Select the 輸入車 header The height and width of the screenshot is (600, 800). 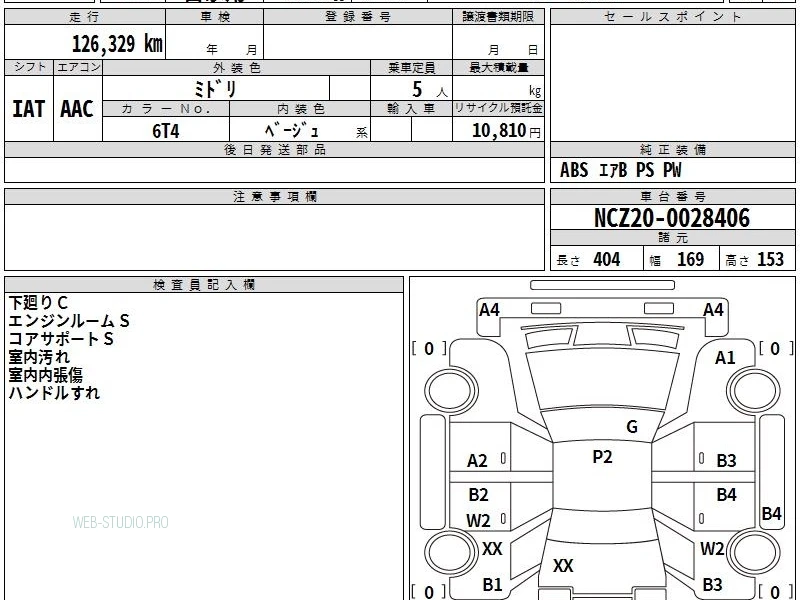(411, 109)
